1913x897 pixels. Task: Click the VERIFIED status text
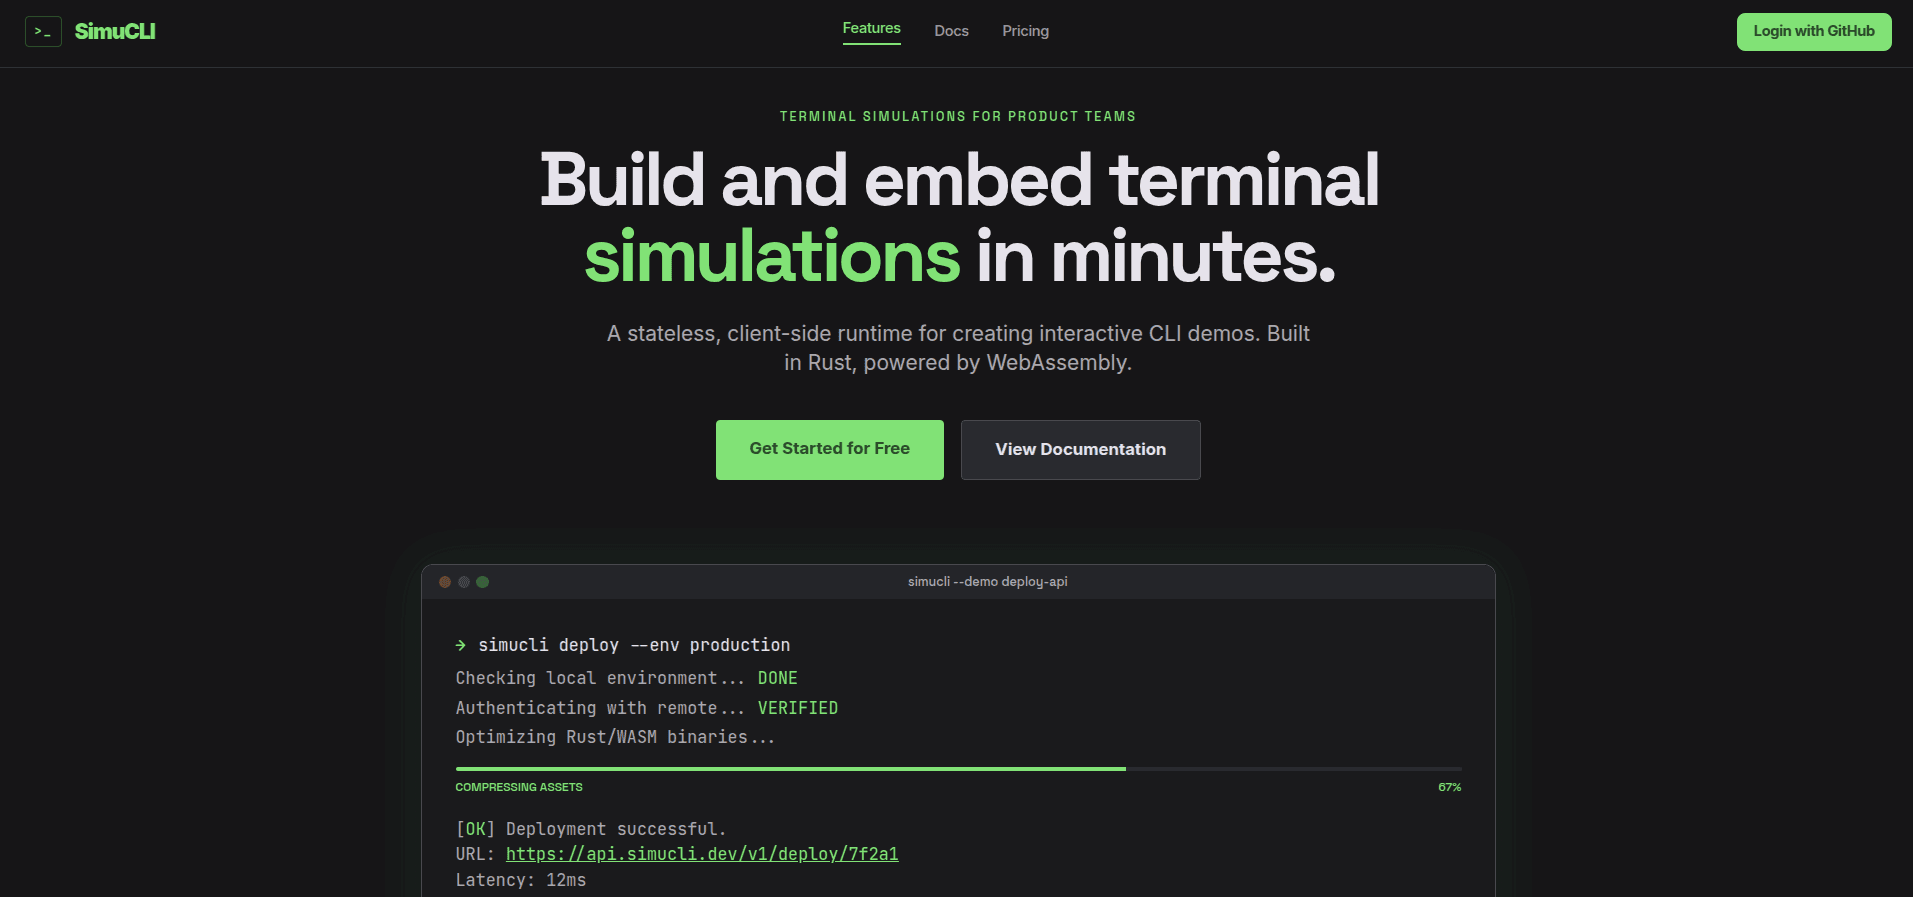pos(797,708)
